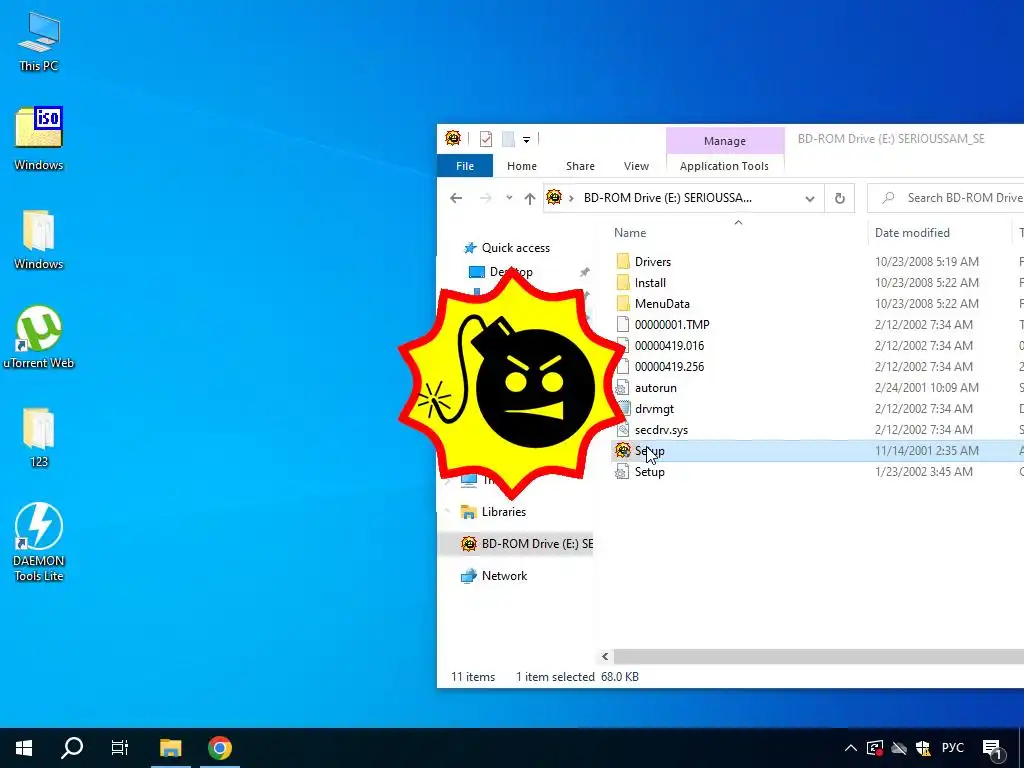1024x768 pixels.
Task: Open Task View on taskbar
Action: [x=120, y=748]
